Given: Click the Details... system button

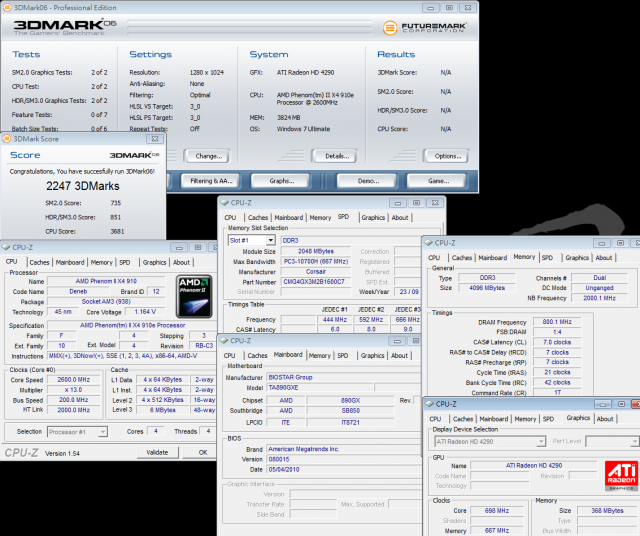Looking at the screenshot, I should point(335,156).
